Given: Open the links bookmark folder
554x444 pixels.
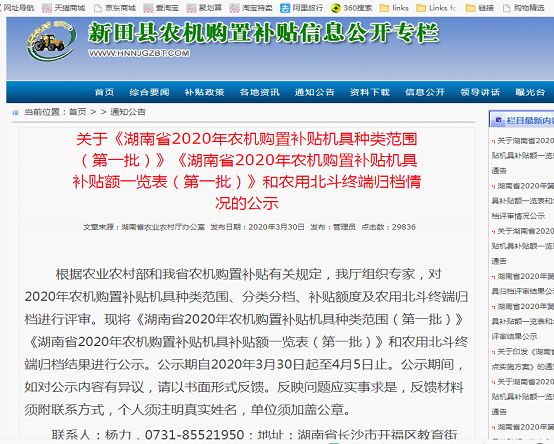Looking at the screenshot, I should 394,8.
